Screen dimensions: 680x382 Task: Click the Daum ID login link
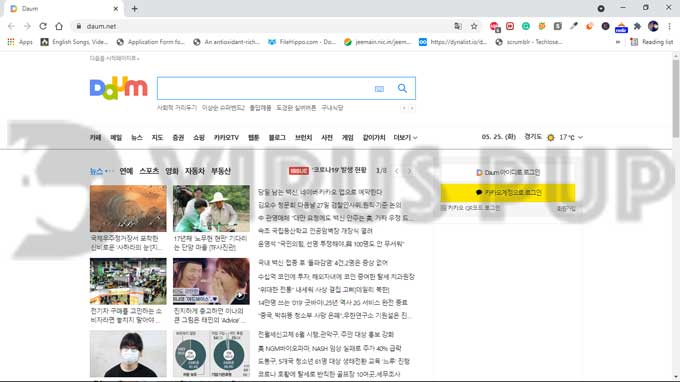(x=508, y=173)
